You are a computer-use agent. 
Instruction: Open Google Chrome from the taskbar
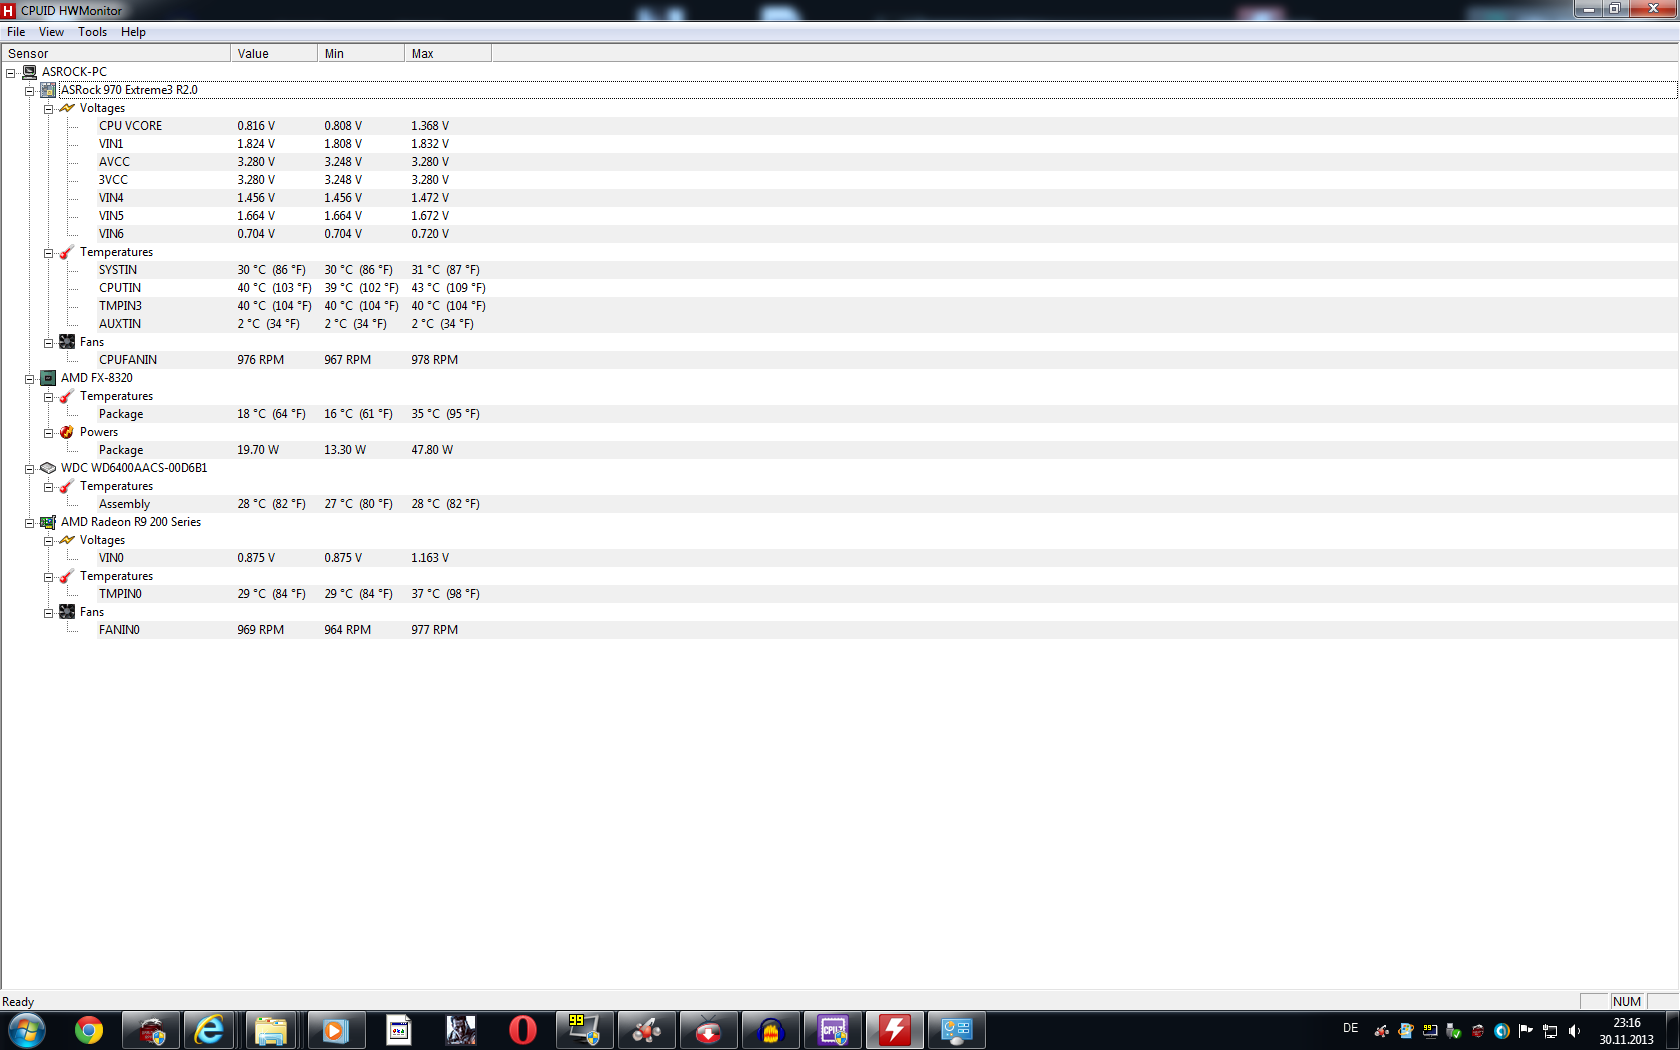[x=89, y=1030]
